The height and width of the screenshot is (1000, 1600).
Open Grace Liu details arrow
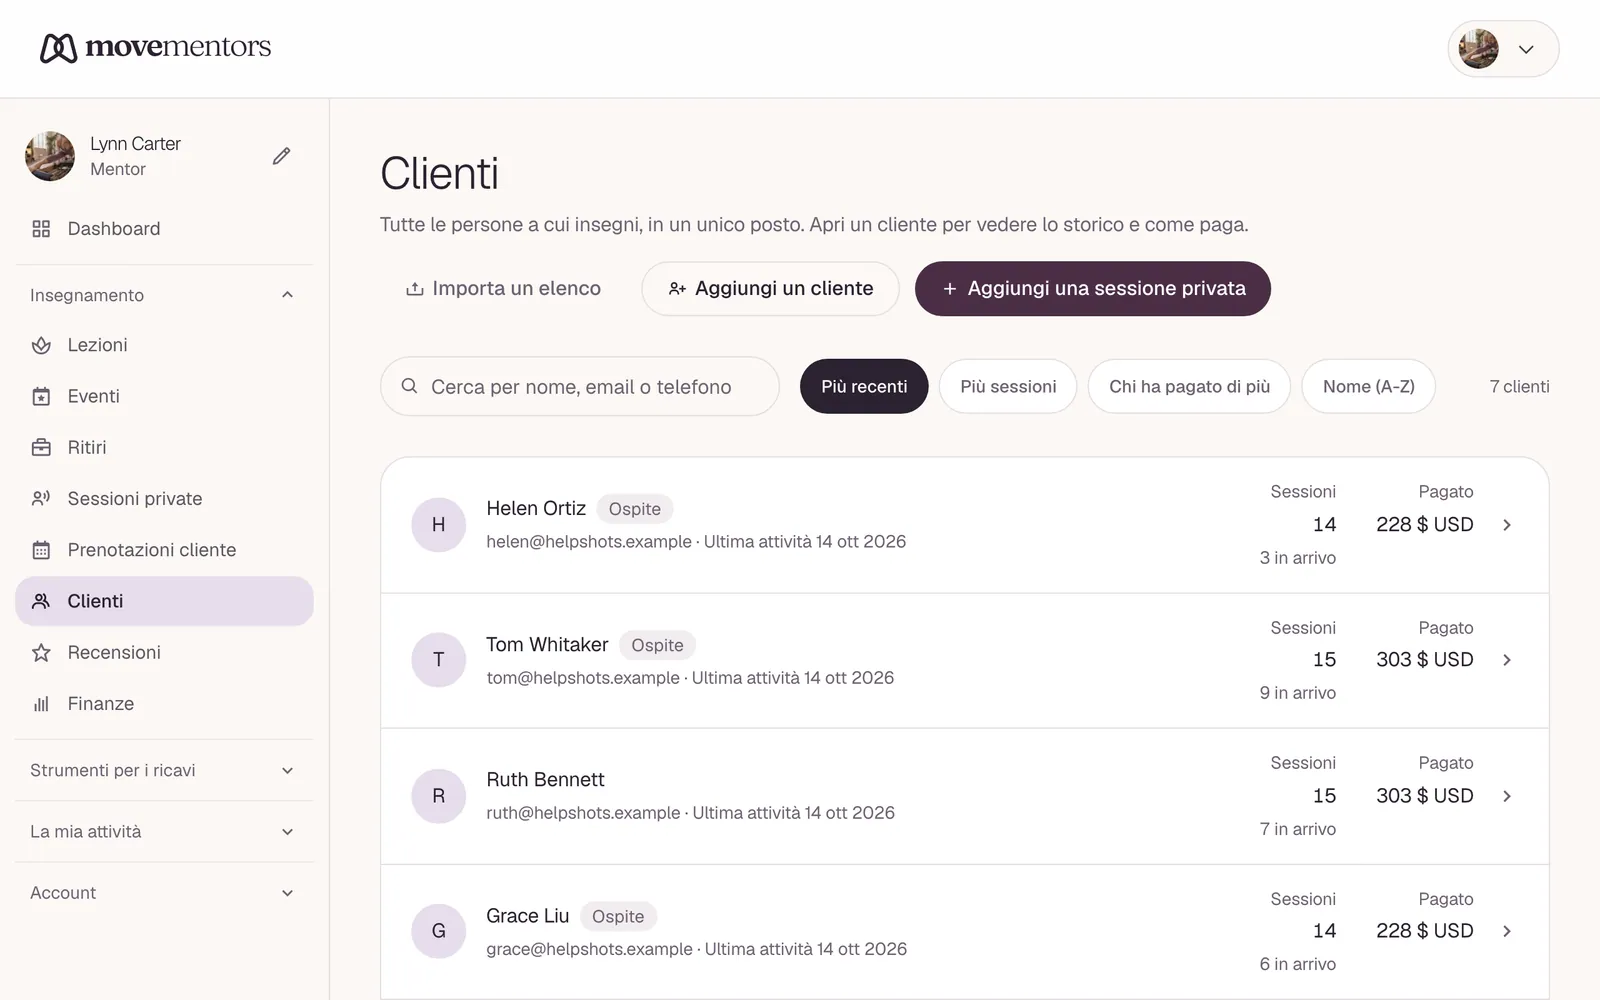point(1507,931)
